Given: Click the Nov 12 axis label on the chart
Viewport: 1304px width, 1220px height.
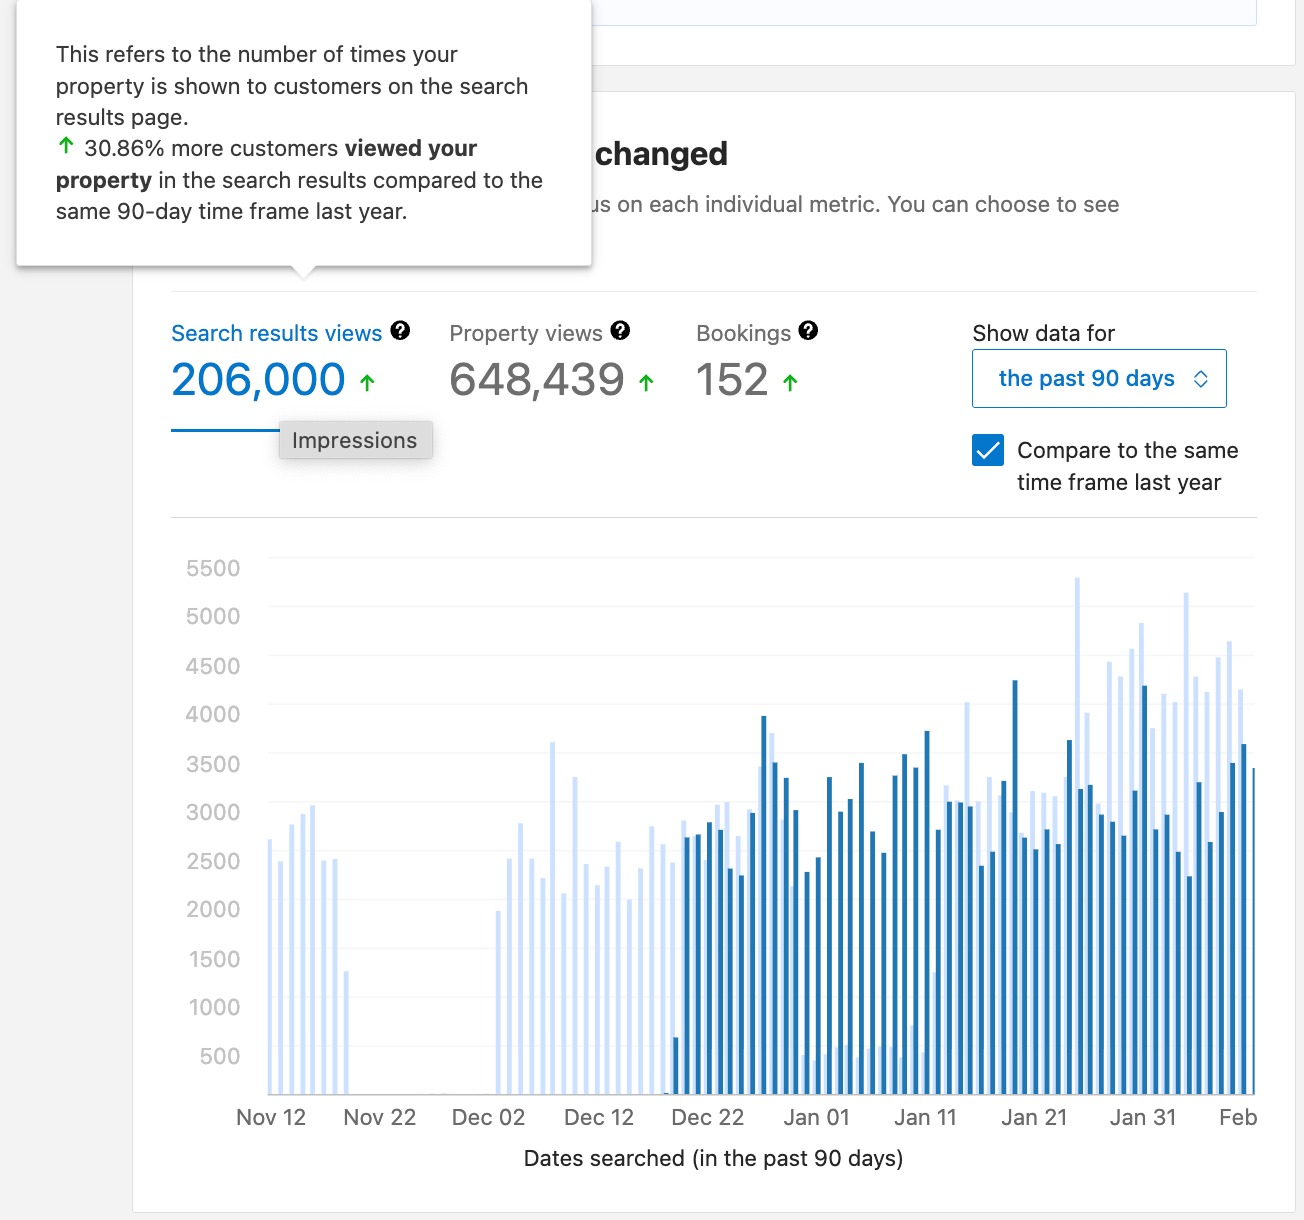Looking at the screenshot, I should (271, 1117).
